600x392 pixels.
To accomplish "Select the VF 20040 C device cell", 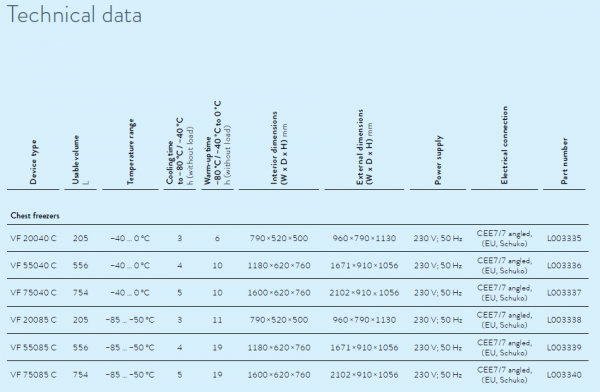I will pos(33,238).
